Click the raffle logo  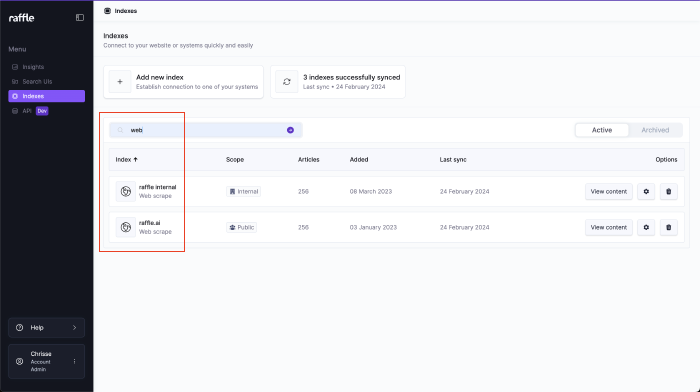[x=21, y=18]
